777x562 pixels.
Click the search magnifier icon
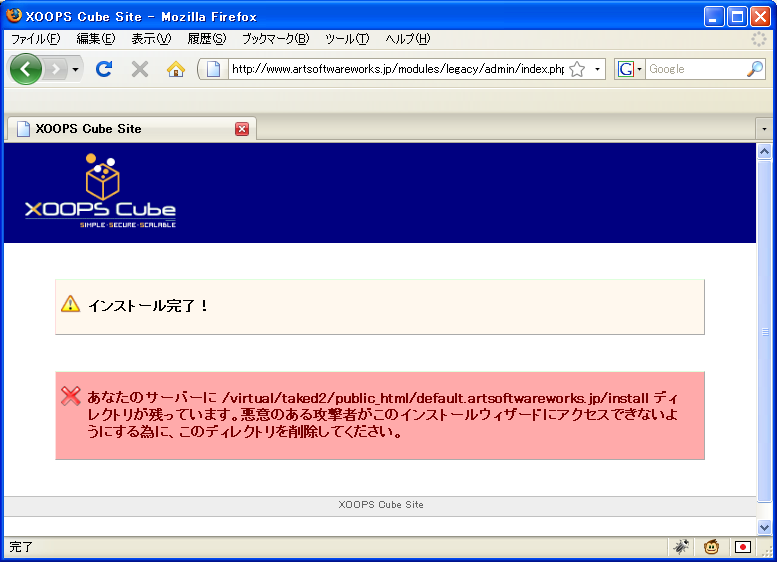[755, 69]
